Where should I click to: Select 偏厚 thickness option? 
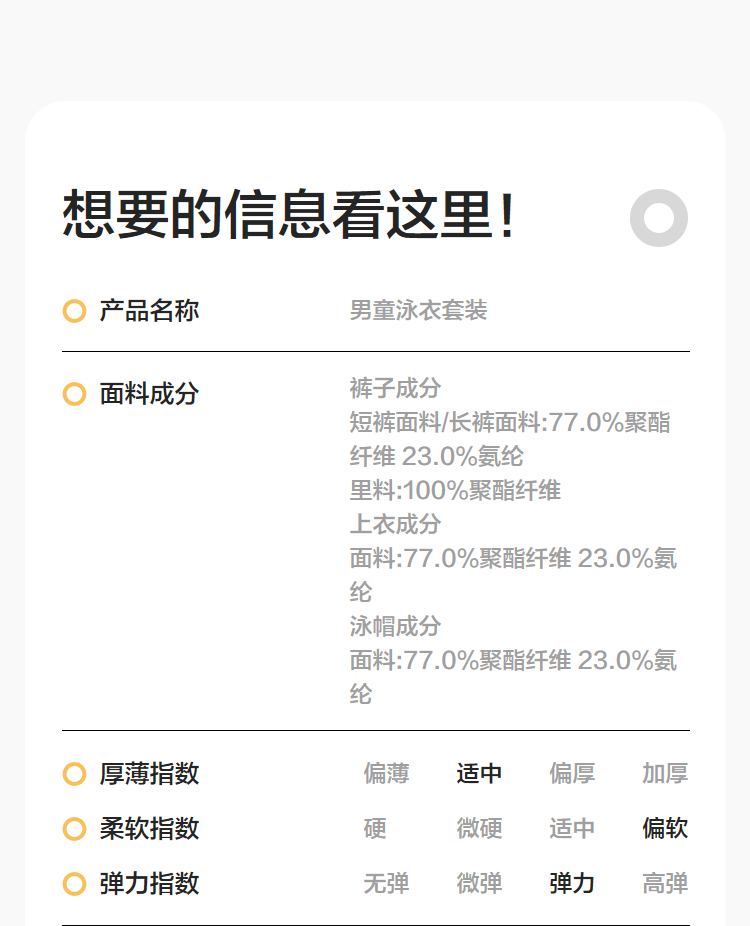572,774
